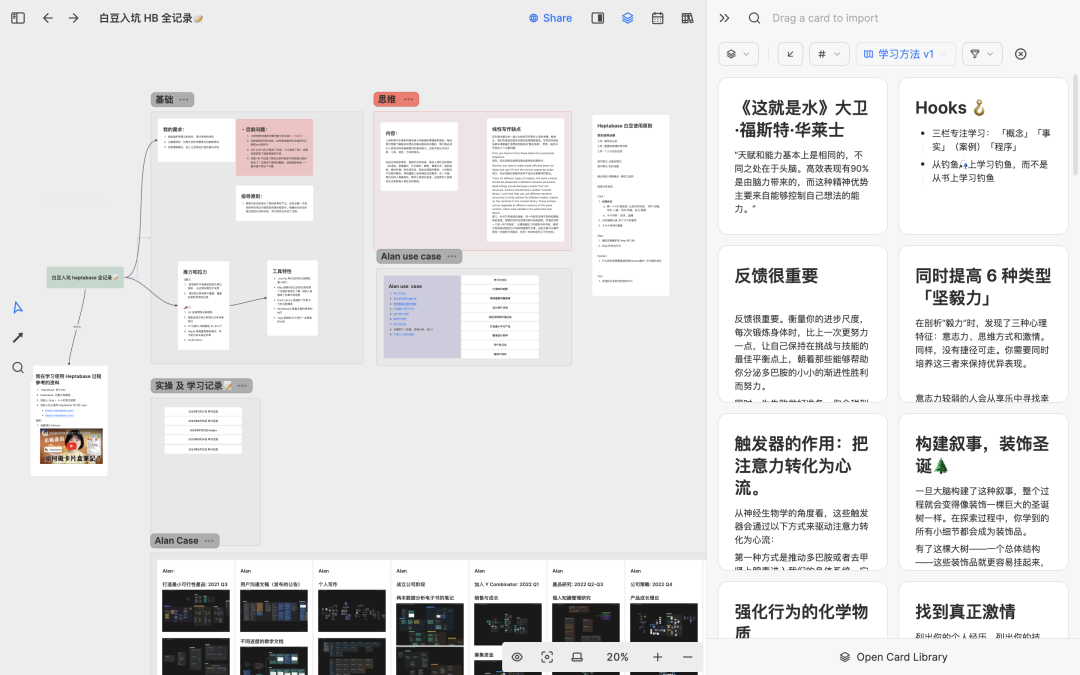Click the Share button
The height and width of the screenshot is (675, 1080).
(x=550, y=18)
